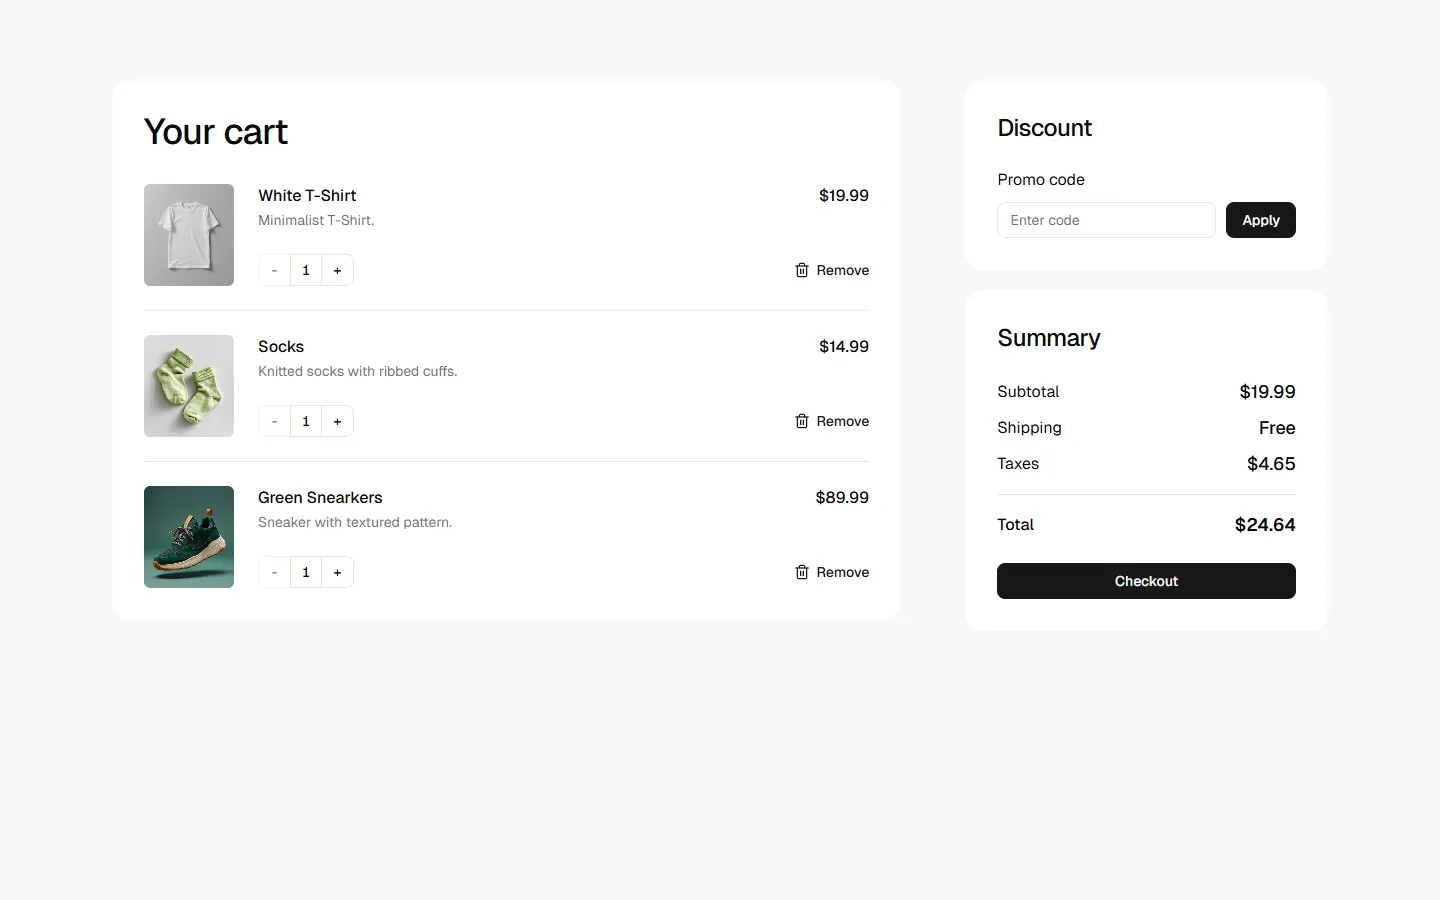
Task: Click the trash icon beside White T-Shirt
Action: point(801,270)
